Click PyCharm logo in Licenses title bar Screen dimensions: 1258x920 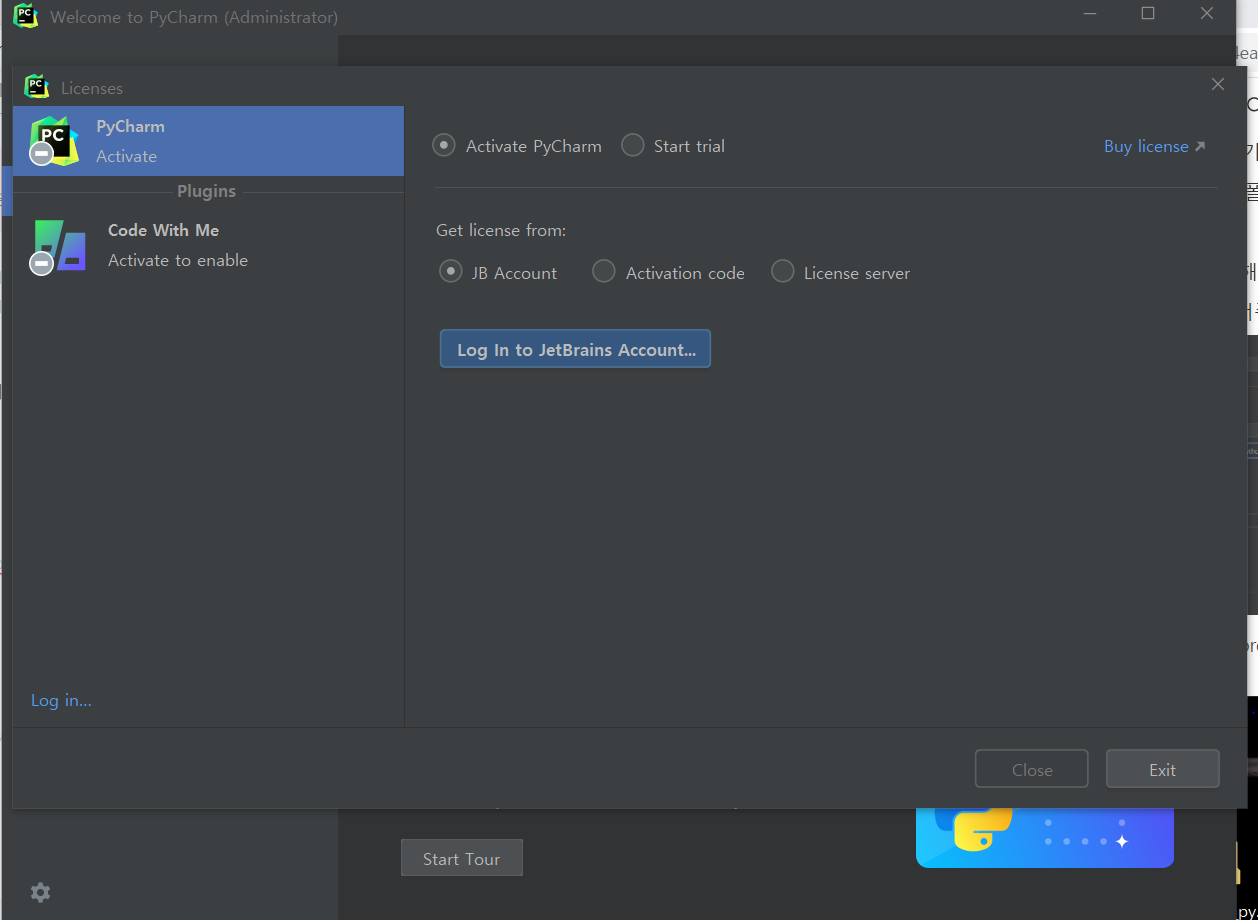click(37, 87)
